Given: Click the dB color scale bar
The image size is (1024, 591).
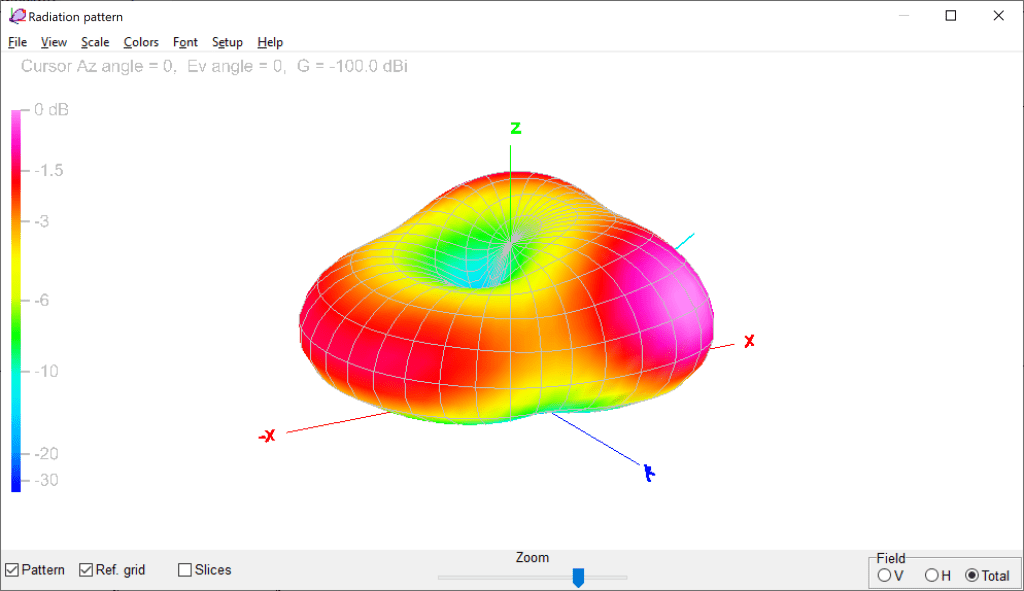Looking at the screenshot, I should click(16, 300).
